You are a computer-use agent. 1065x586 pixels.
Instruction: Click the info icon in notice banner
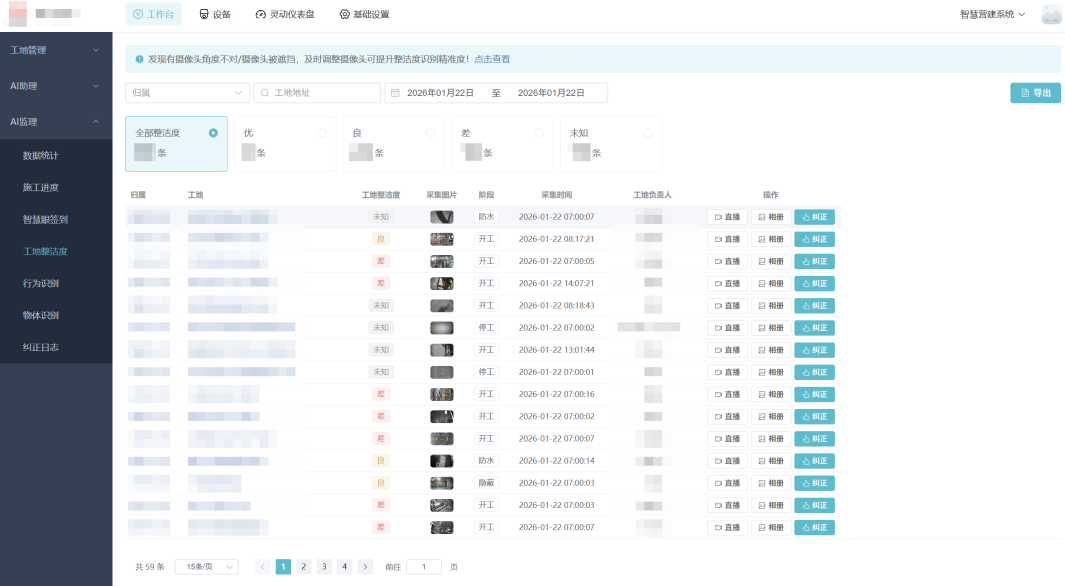pos(139,59)
